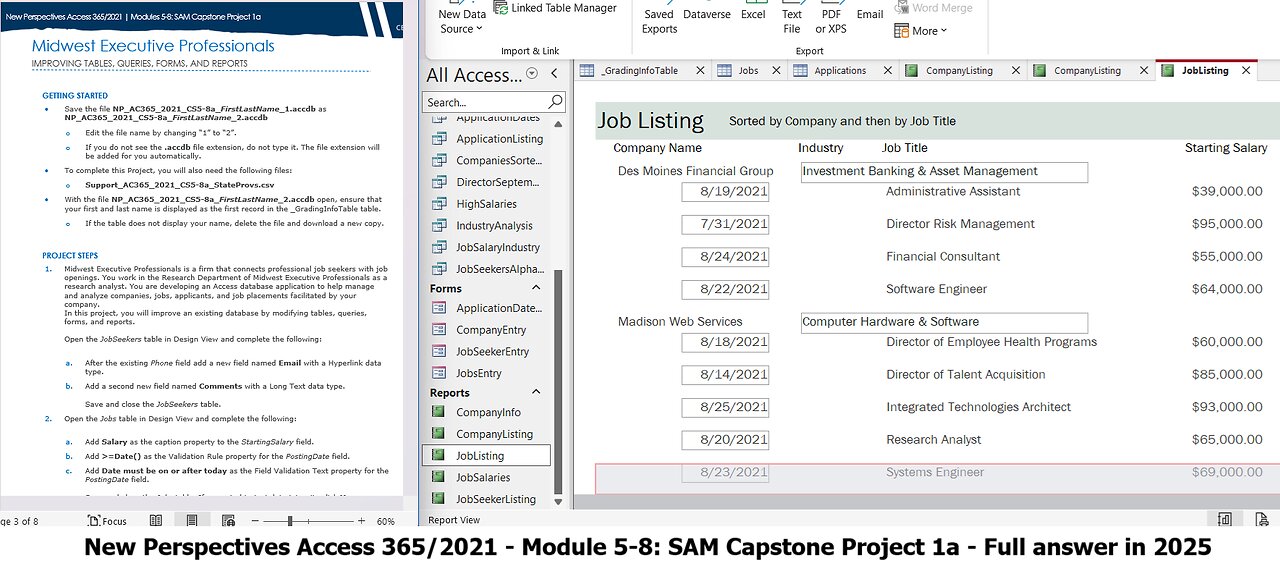Export the report as PDF or XPS
Screen dimensions: 1280x566
[x=831, y=20]
